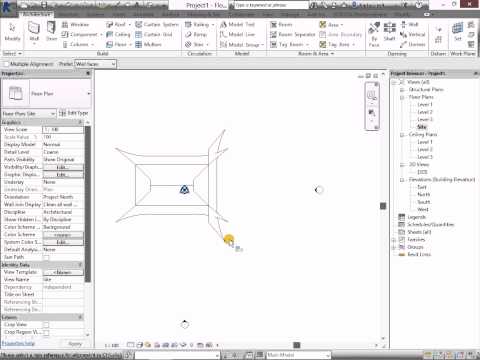Open the Prefer Wall faces dropdown
Image resolution: width=480 pixels, height=360 pixels.
[x=95, y=64]
